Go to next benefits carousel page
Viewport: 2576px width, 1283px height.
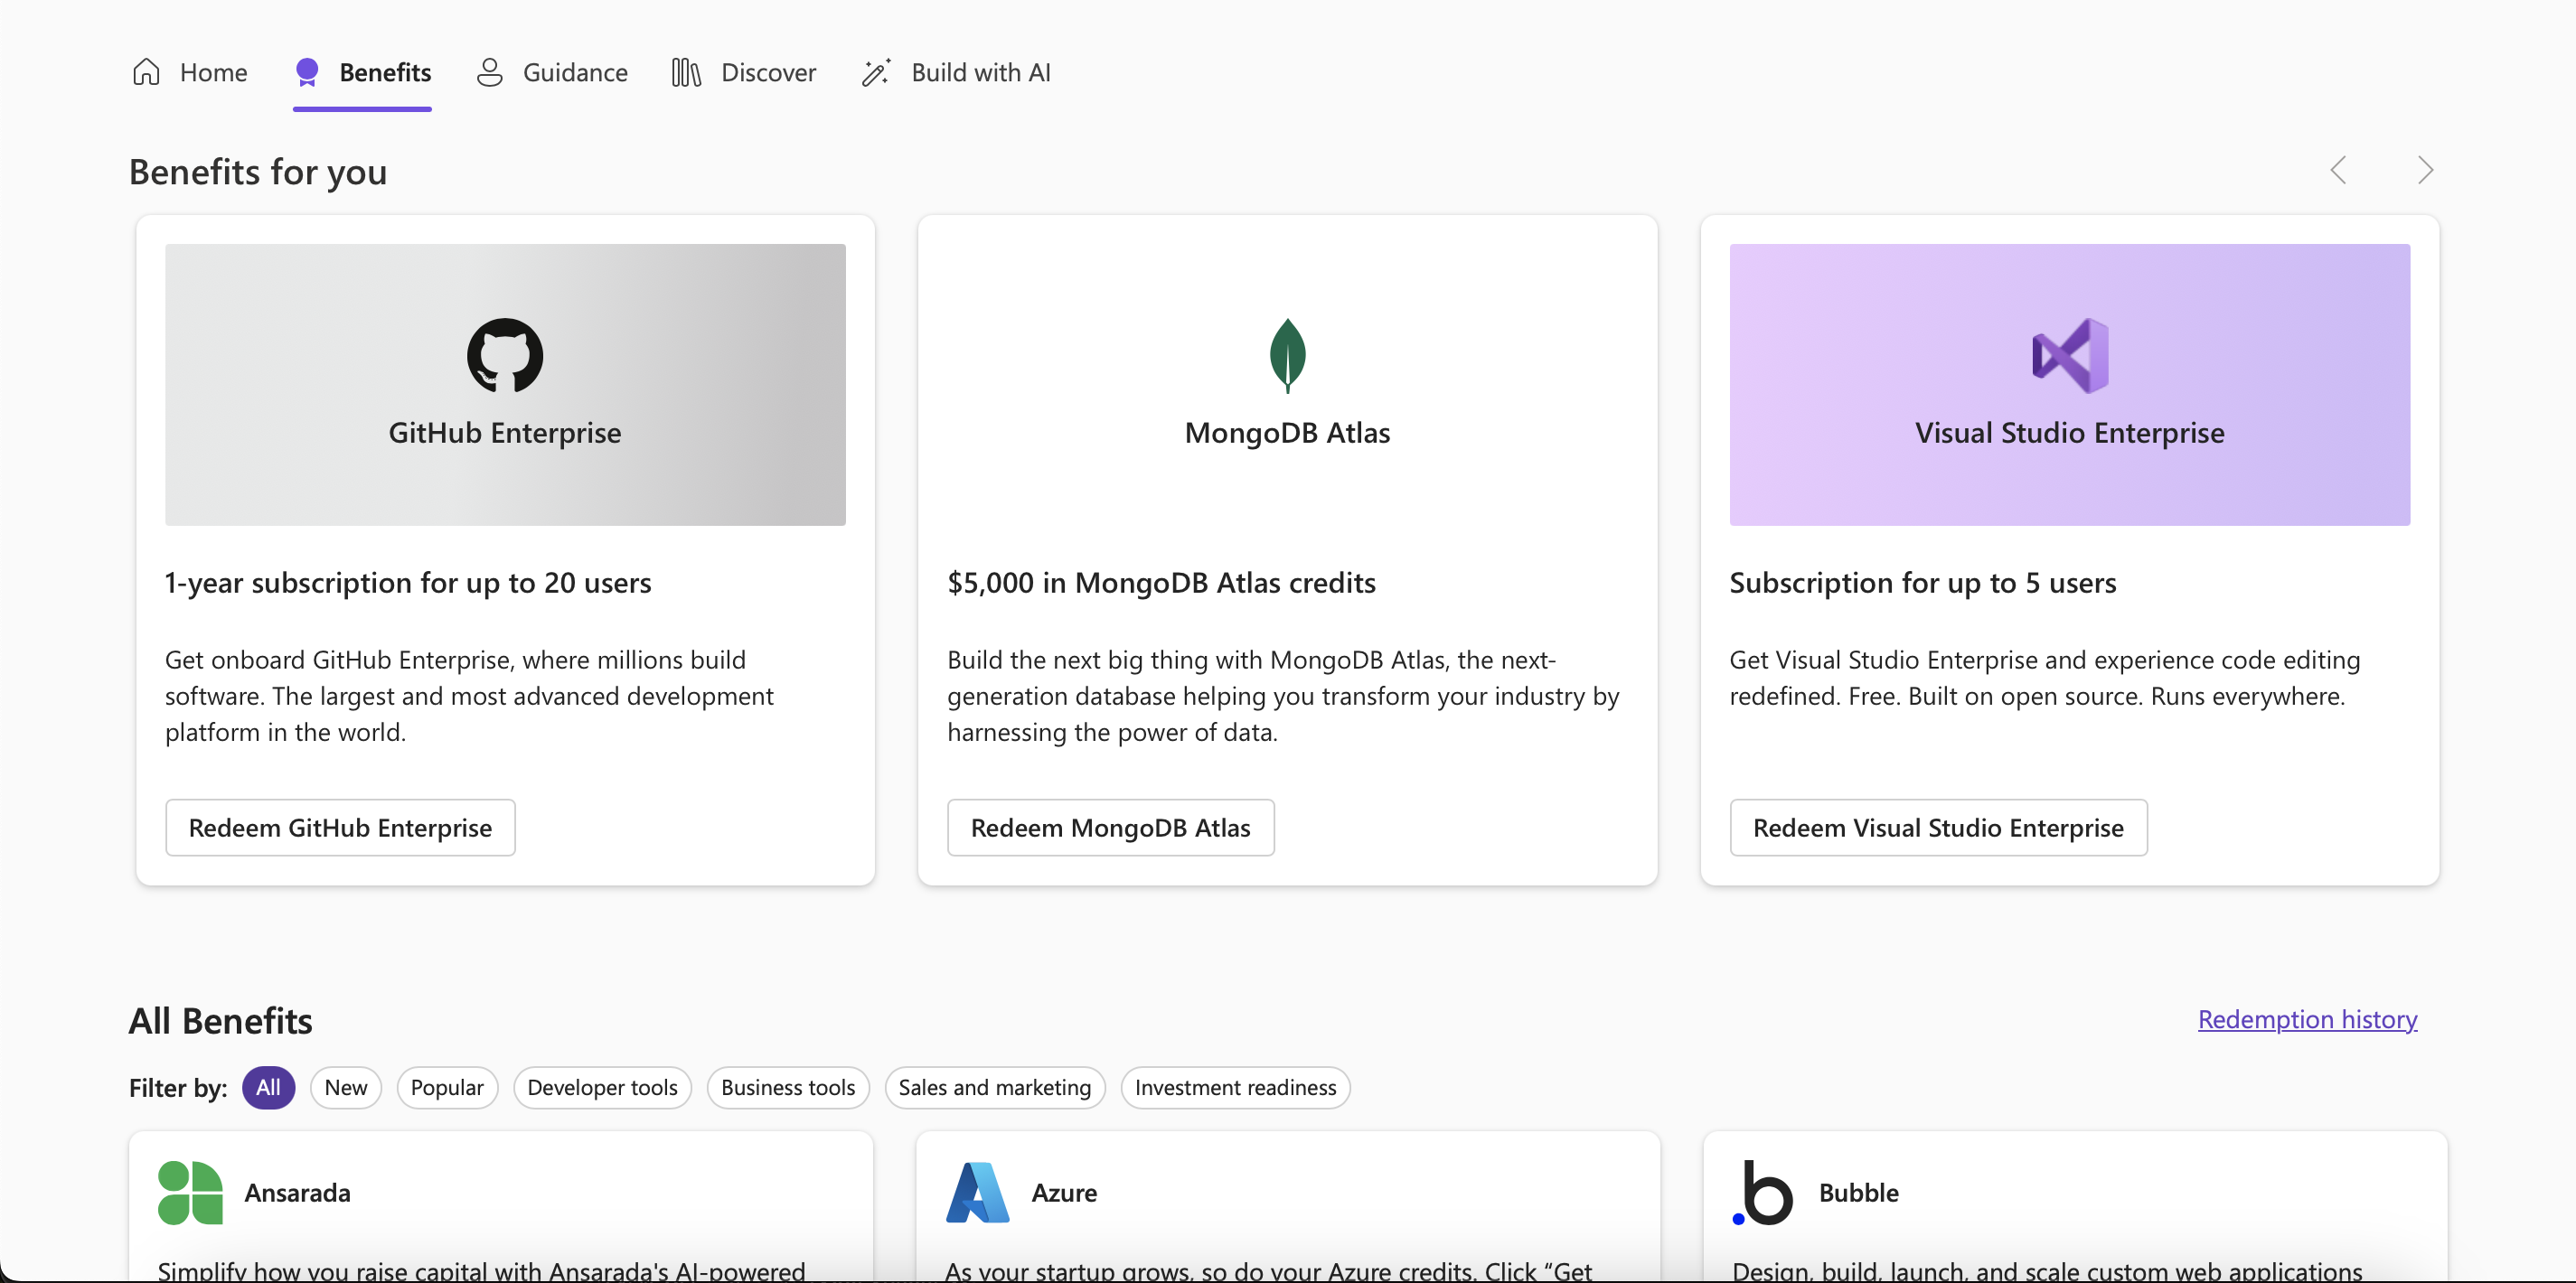tap(2424, 170)
